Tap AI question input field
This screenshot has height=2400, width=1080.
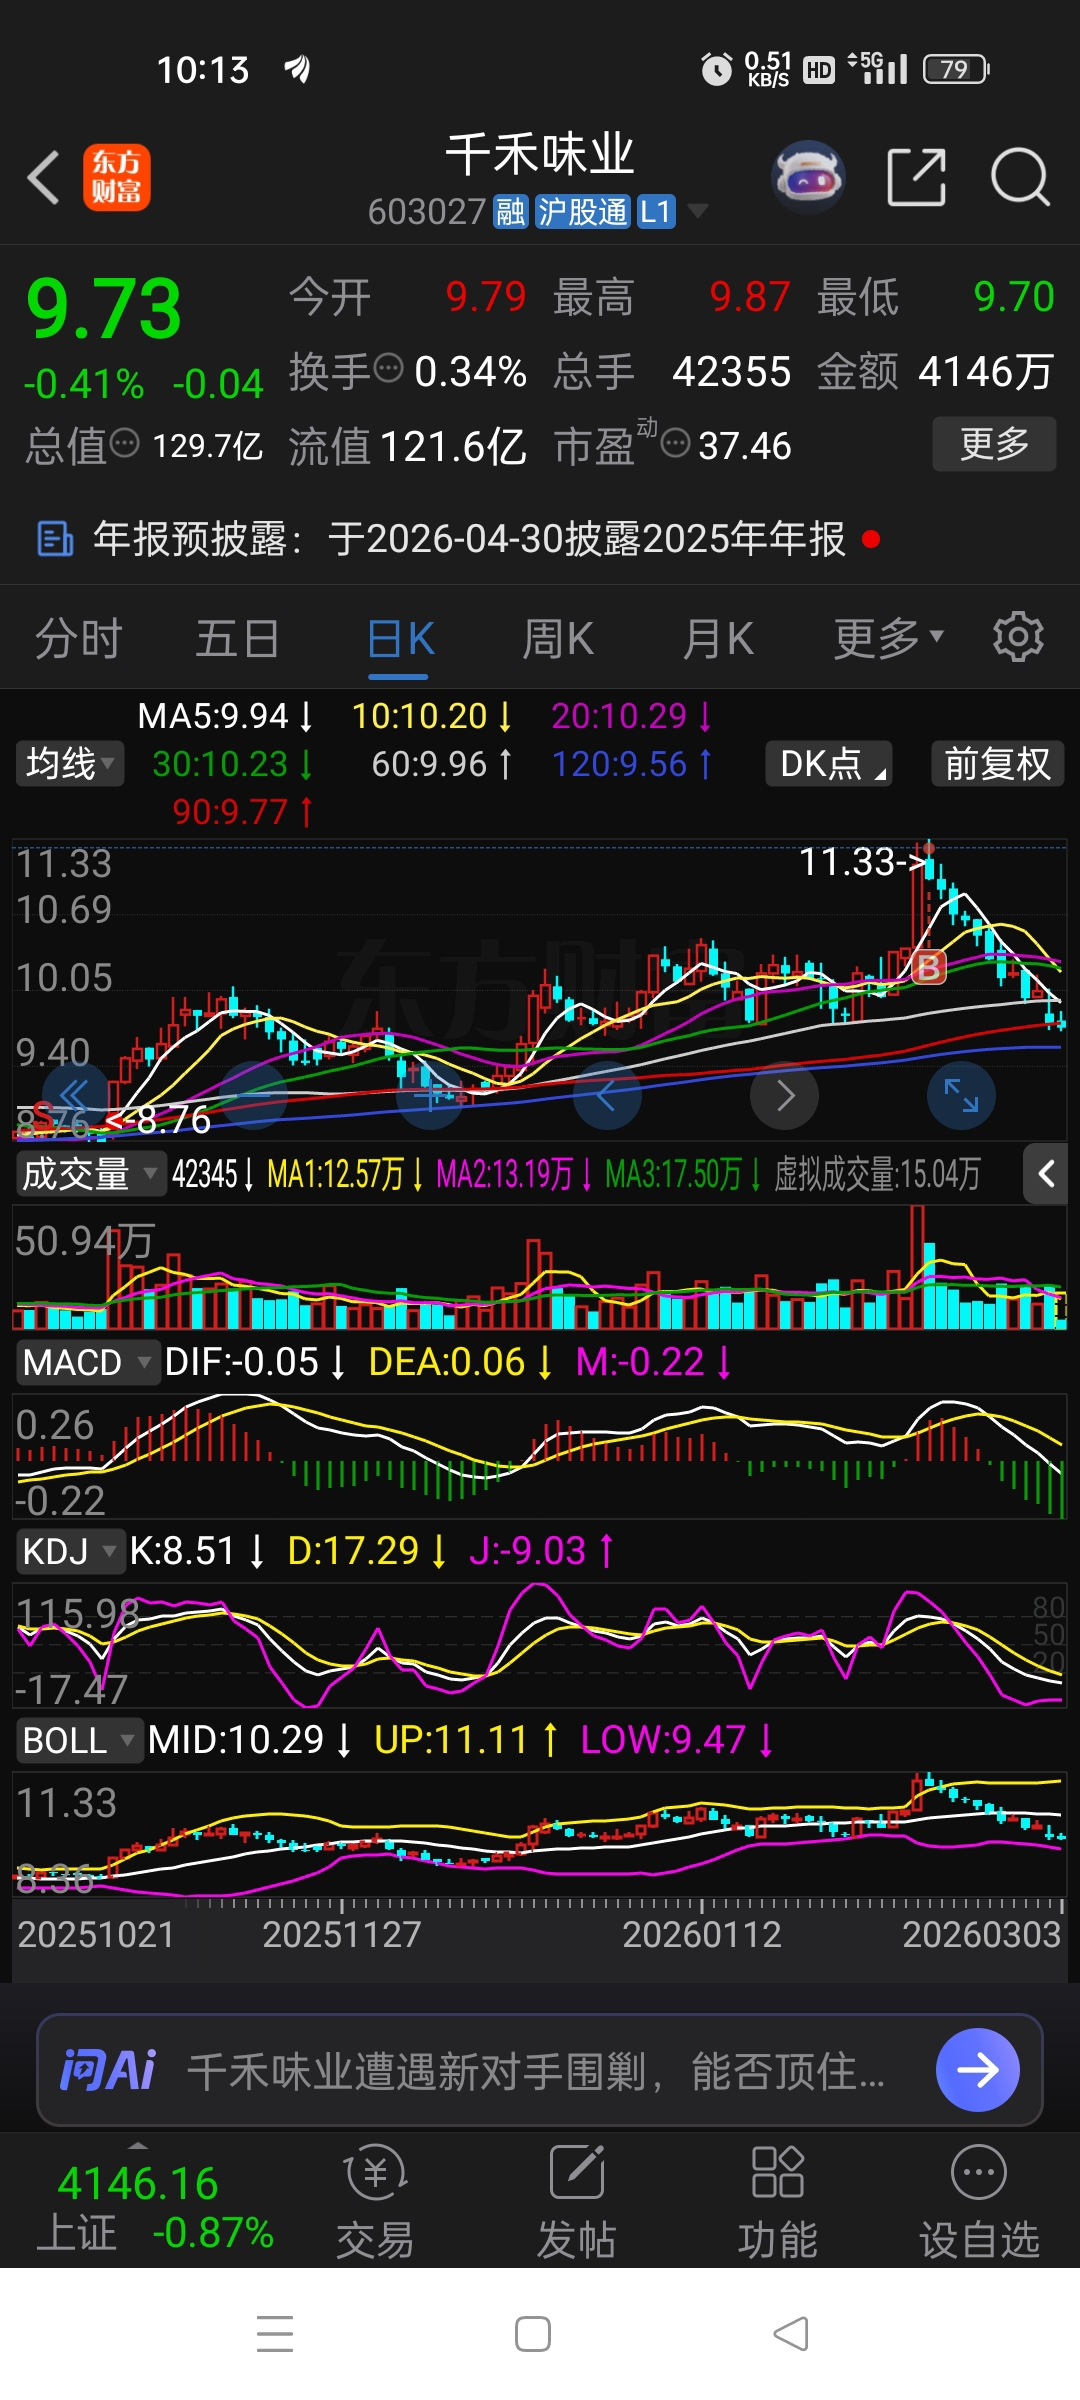(540, 2069)
